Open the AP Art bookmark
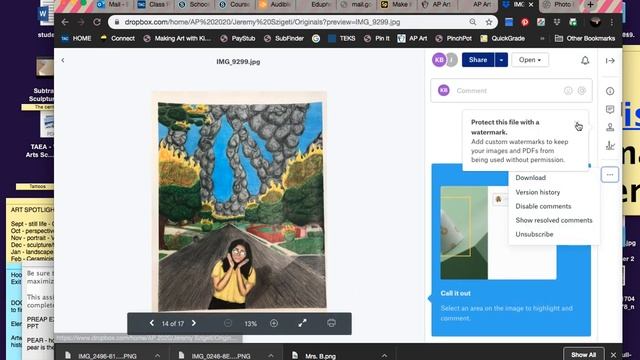 tap(412, 38)
